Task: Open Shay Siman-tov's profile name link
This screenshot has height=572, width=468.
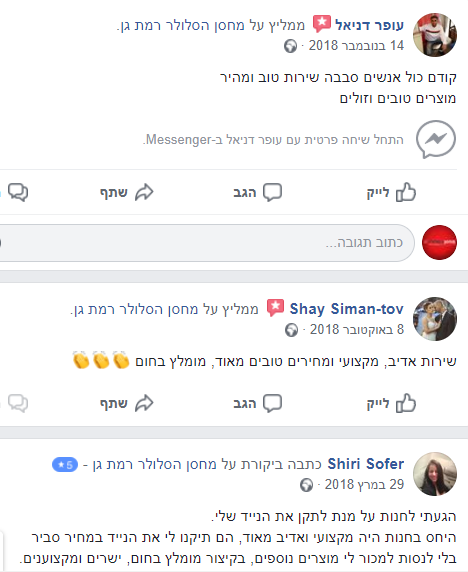Action: pos(347,309)
